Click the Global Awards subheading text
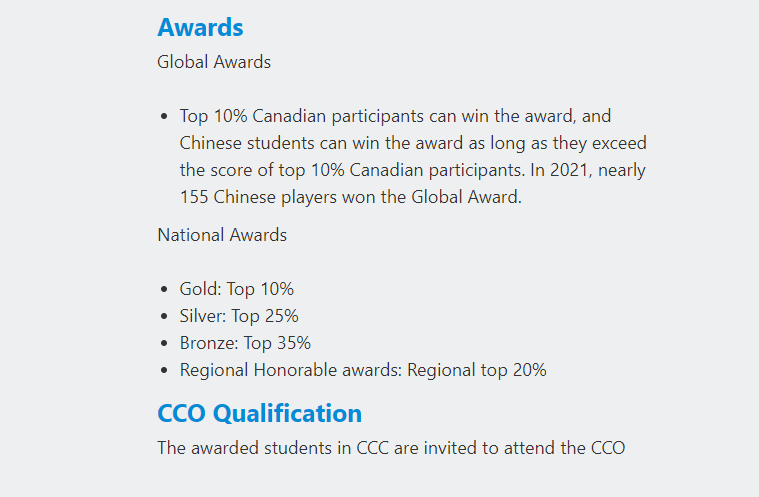Viewport: 759px width, 497px height. point(214,62)
